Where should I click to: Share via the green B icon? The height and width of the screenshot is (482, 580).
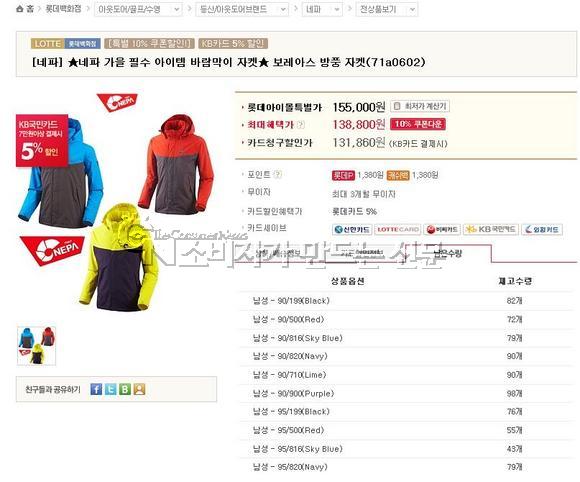[x=125, y=389]
